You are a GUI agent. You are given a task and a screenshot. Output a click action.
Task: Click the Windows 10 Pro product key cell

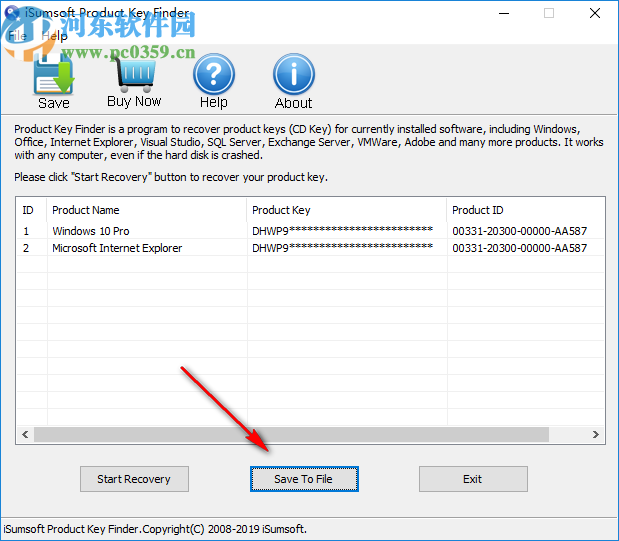click(347, 231)
